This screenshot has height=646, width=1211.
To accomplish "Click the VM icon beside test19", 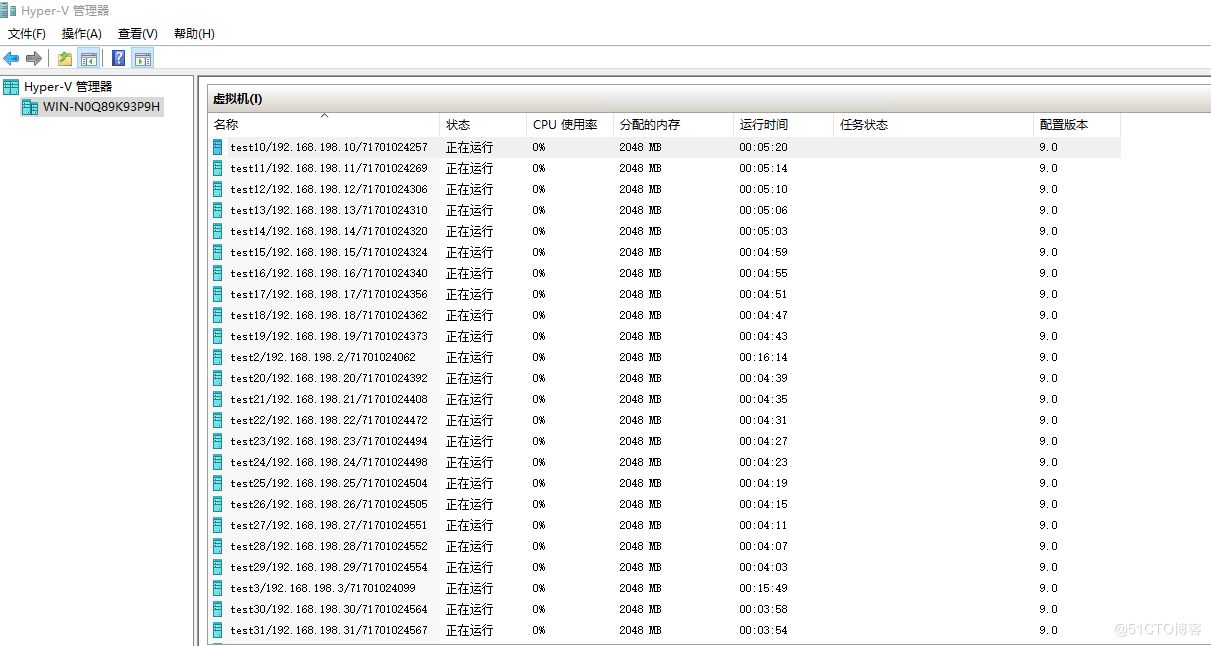I will [x=218, y=336].
